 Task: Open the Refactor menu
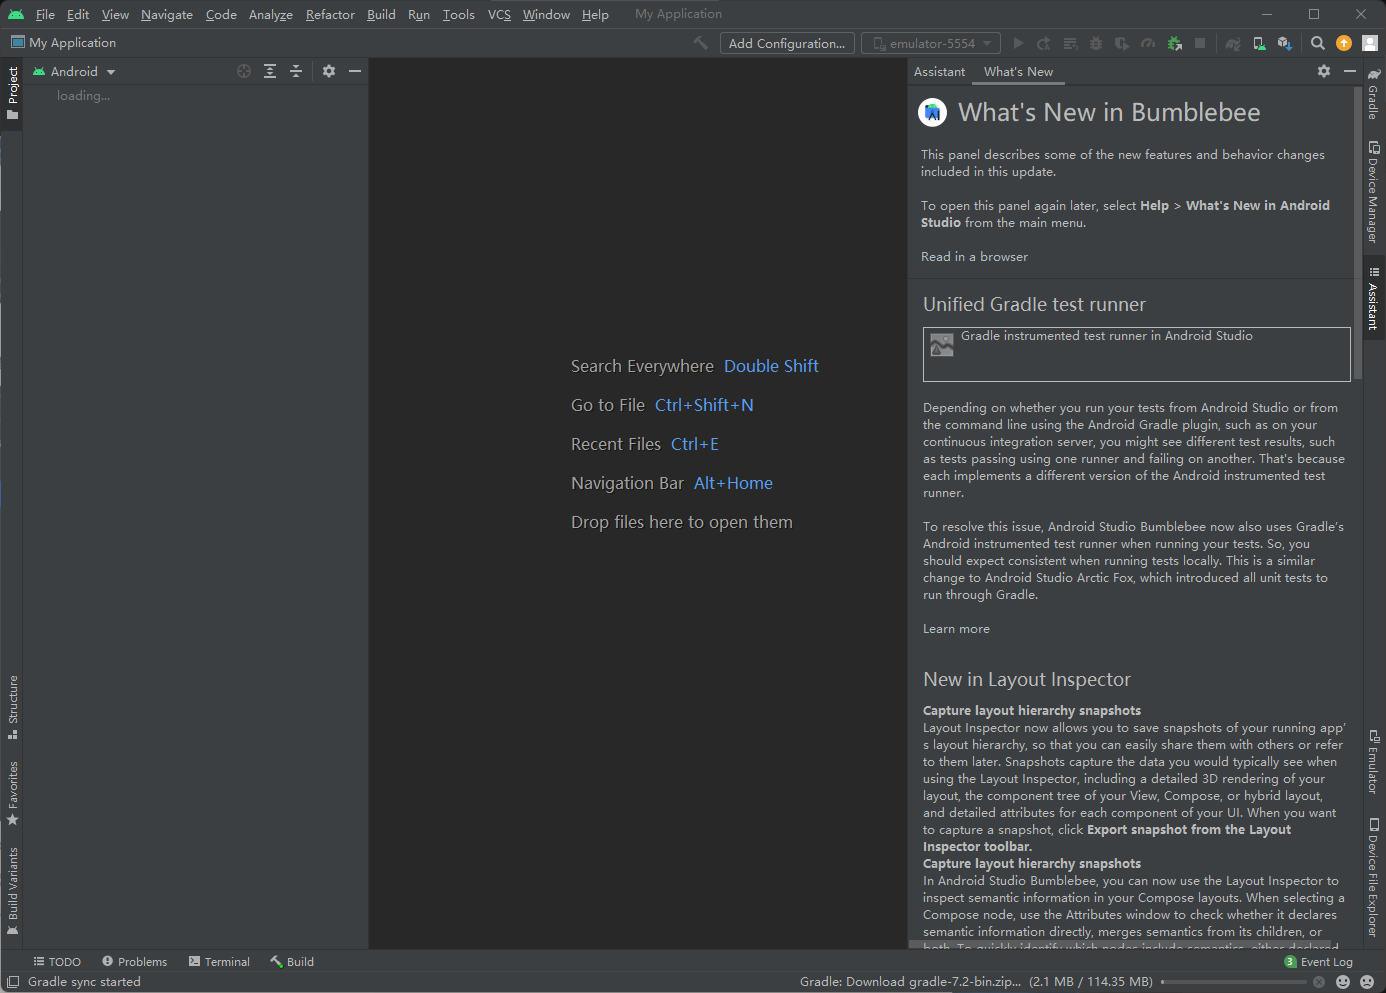(330, 14)
